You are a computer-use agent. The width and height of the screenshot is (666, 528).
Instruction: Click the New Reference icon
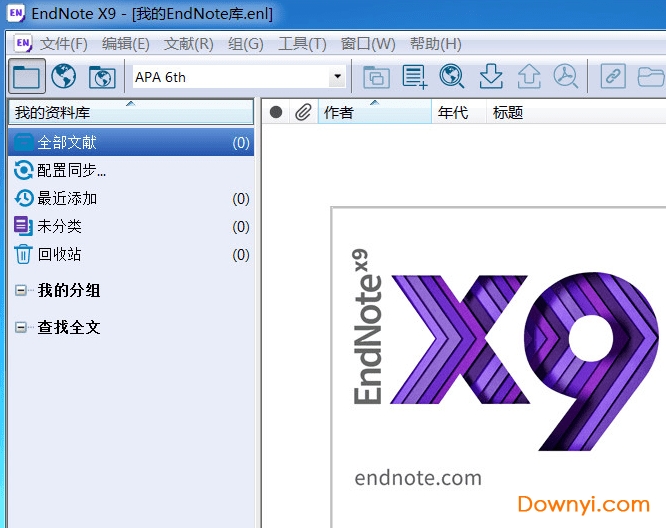tap(414, 77)
